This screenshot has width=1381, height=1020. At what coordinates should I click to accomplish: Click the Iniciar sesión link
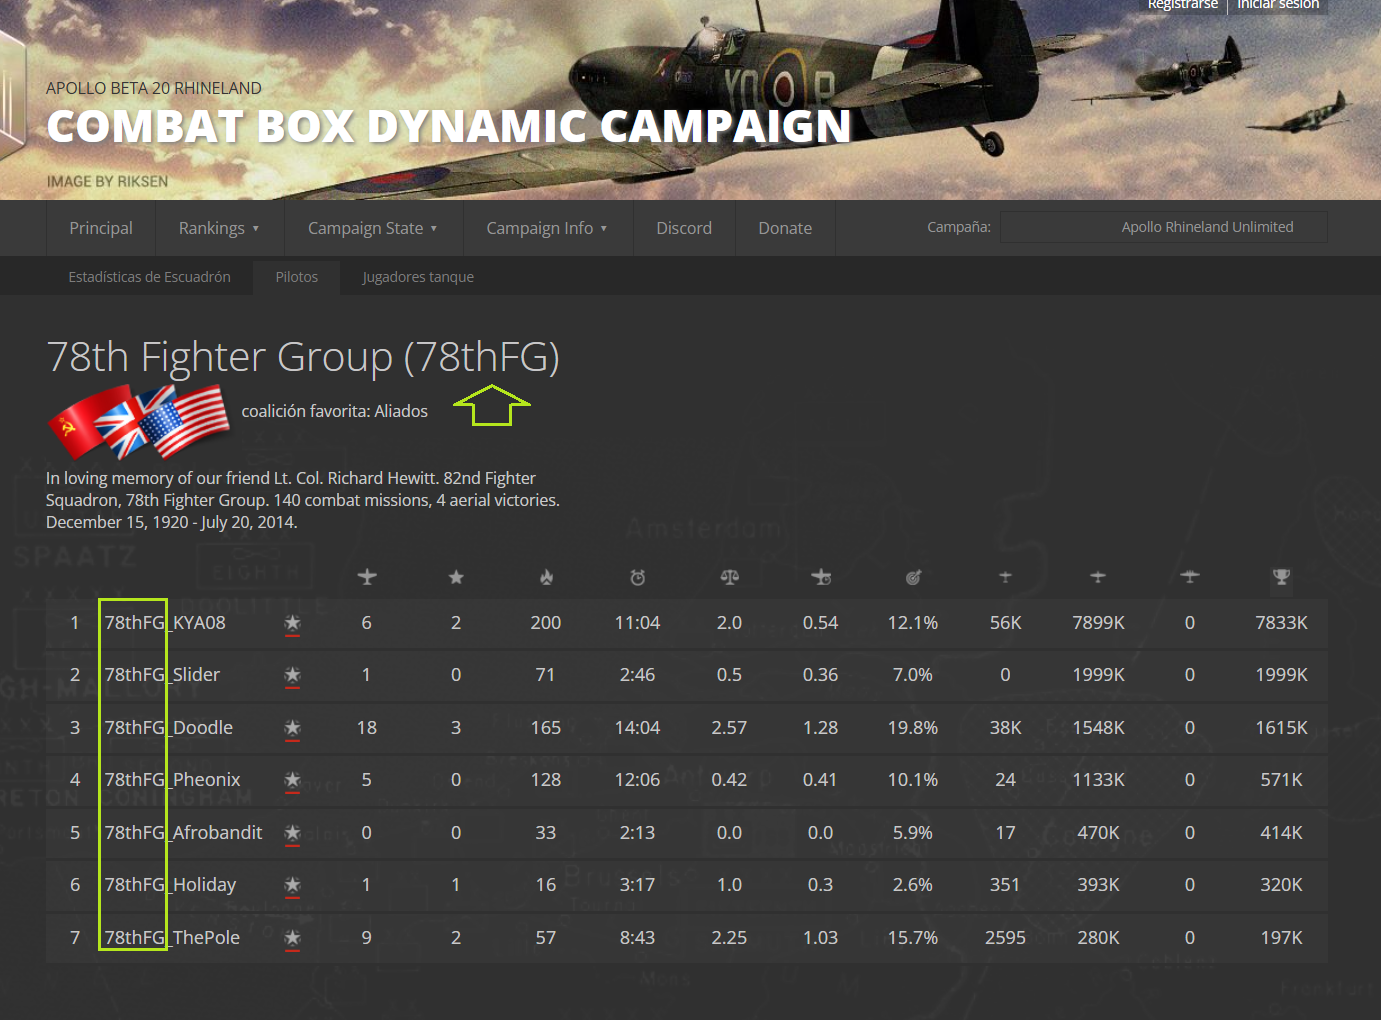(1278, 5)
